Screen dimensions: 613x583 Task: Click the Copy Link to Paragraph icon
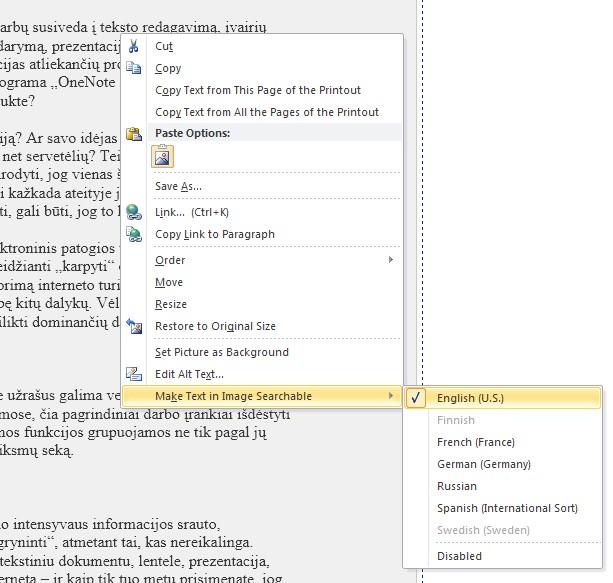134,234
